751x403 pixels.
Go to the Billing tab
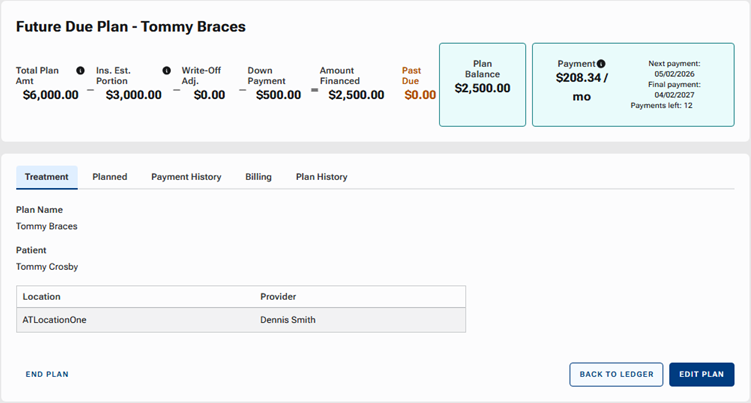(x=258, y=177)
